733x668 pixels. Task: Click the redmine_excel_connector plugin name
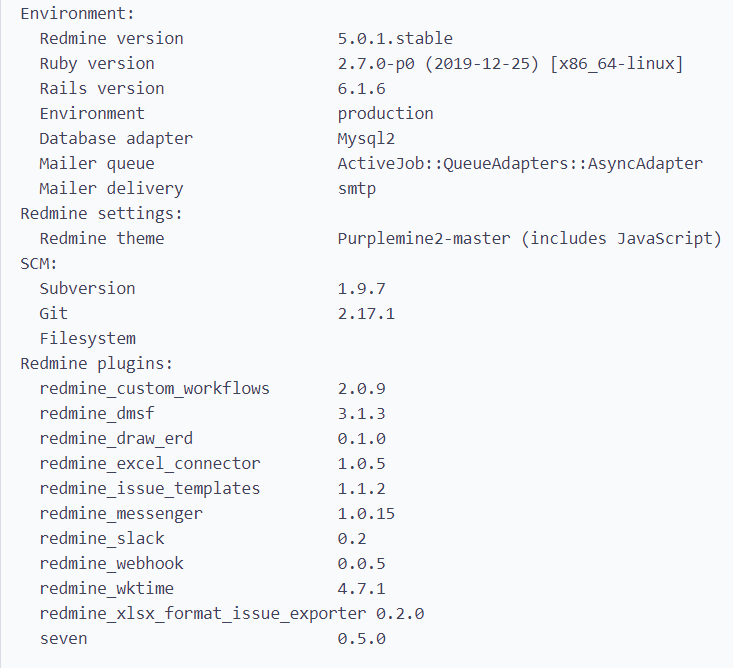150,464
